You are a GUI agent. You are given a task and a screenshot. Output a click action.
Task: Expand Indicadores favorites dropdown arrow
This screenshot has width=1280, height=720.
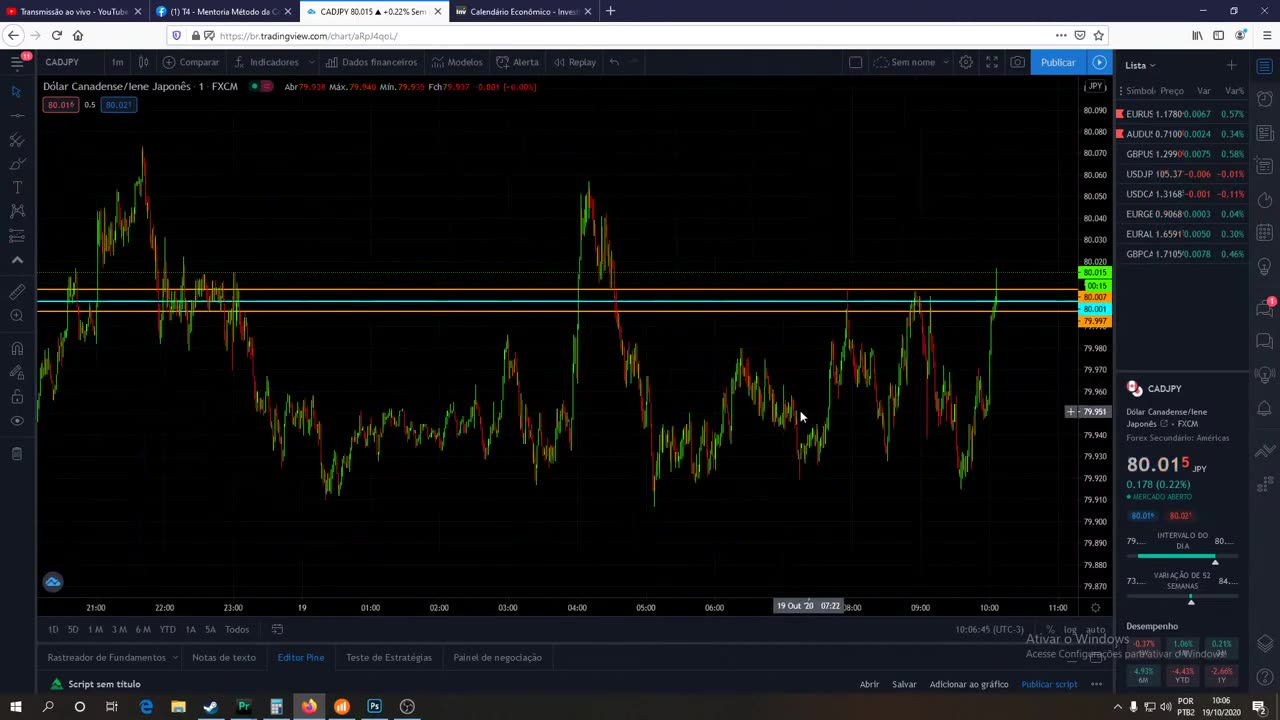312,62
